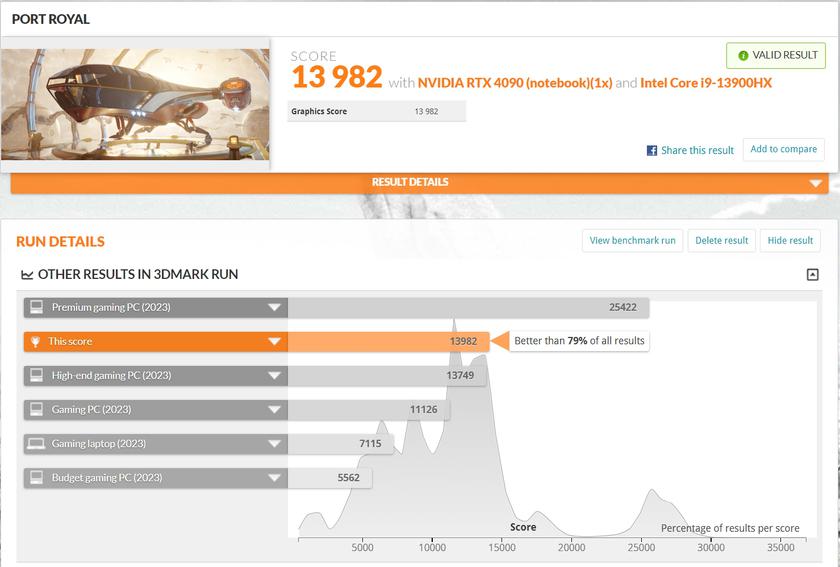Click the monitor icon for Premium gaming PC

coord(35,307)
